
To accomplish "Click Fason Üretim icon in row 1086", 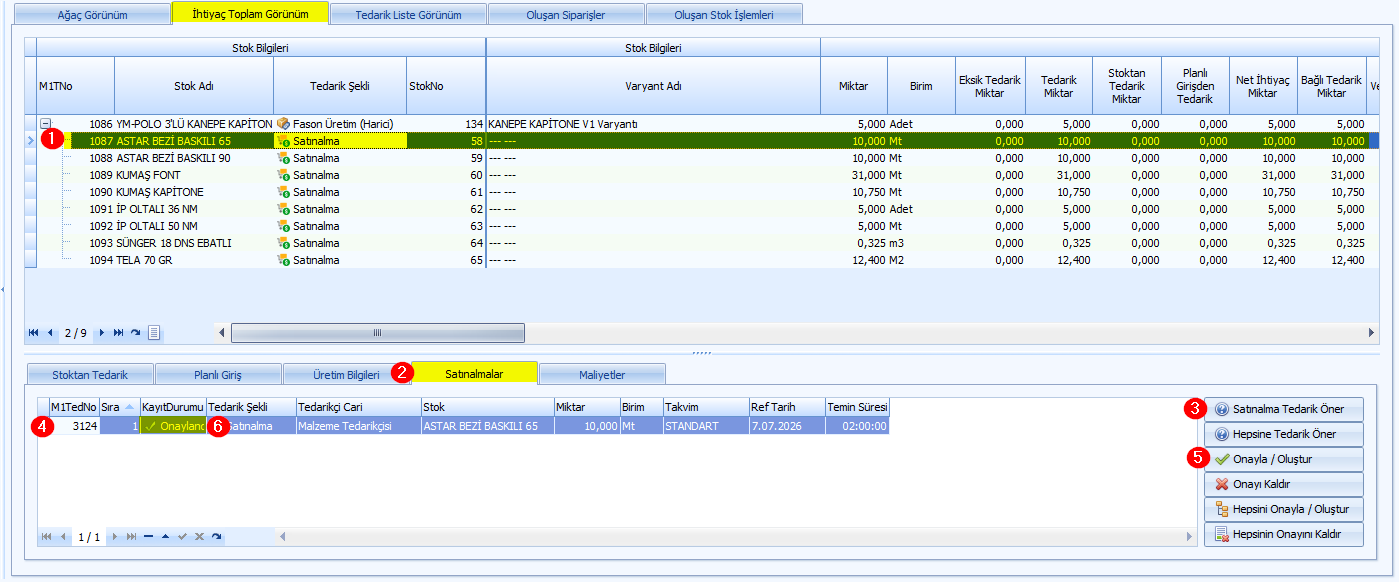I will [283, 124].
